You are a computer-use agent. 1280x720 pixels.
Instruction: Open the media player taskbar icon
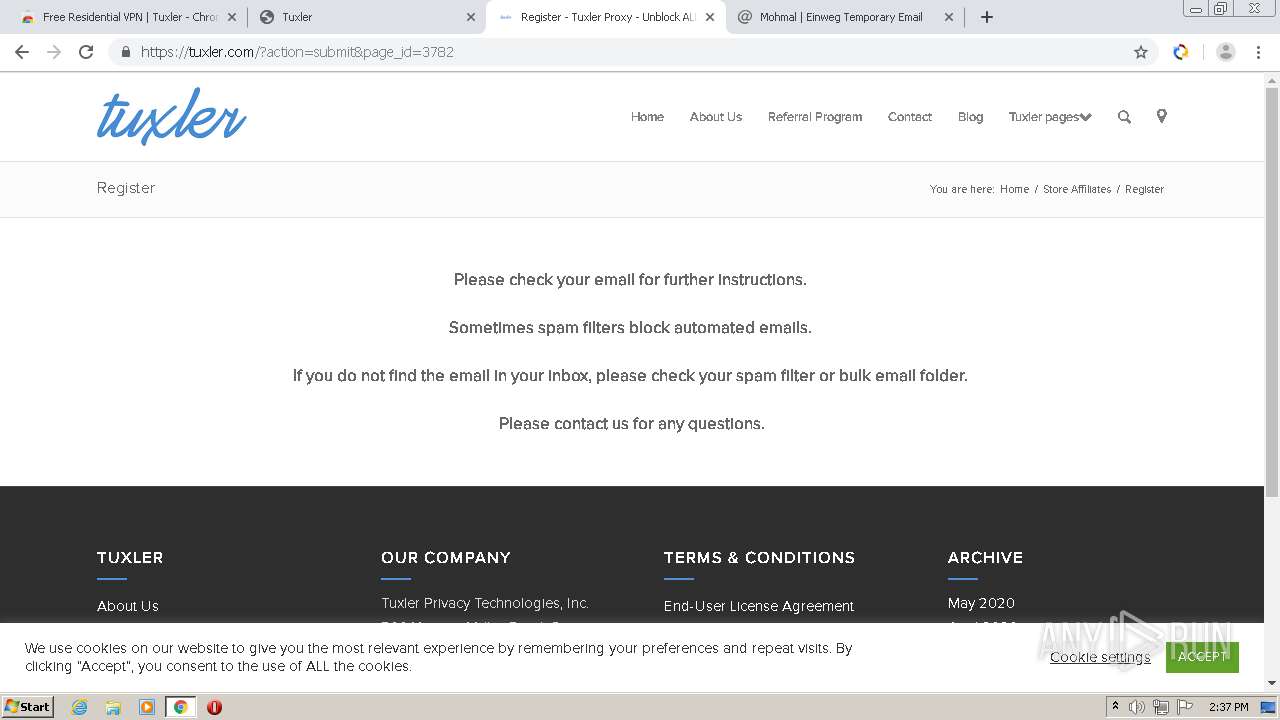pos(147,707)
